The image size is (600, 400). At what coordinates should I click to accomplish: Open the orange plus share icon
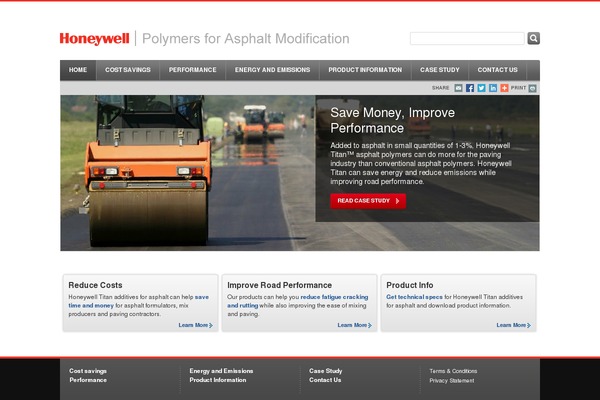(x=504, y=88)
